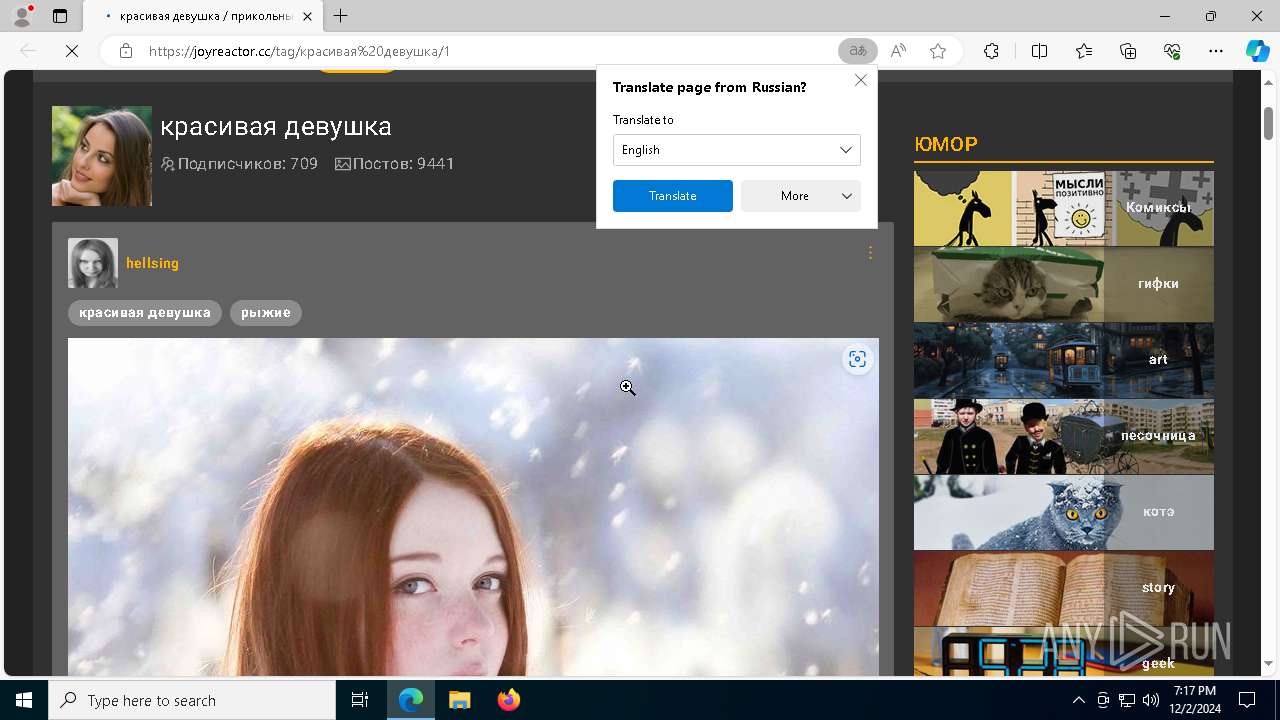Go back to previous page

pyautogui.click(x=28, y=51)
